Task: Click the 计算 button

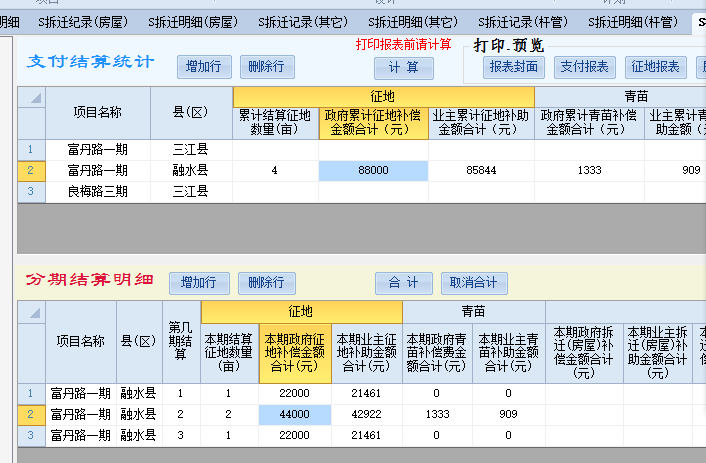Action: pos(404,67)
